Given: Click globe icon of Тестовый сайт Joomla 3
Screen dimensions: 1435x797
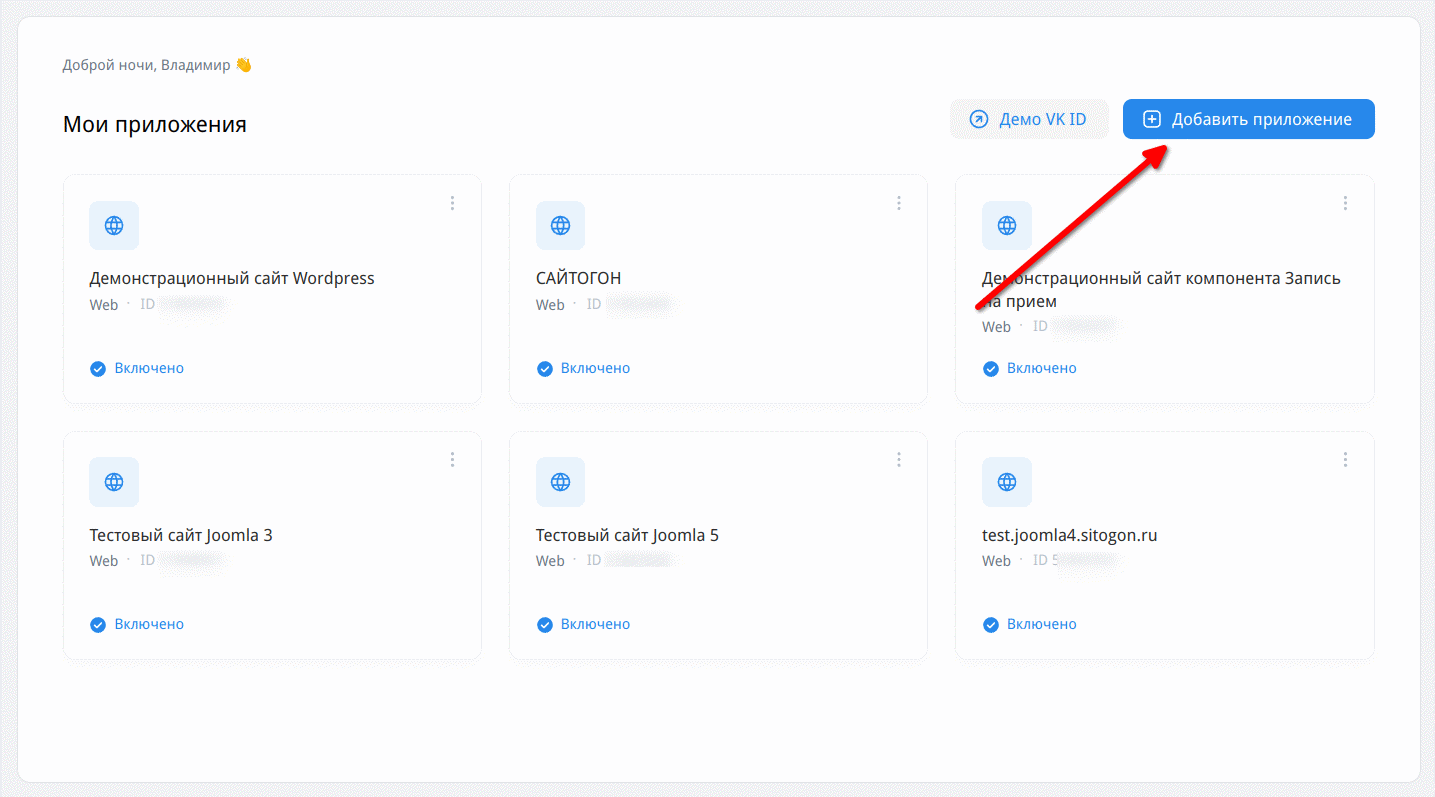Looking at the screenshot, I should [114, 482].
